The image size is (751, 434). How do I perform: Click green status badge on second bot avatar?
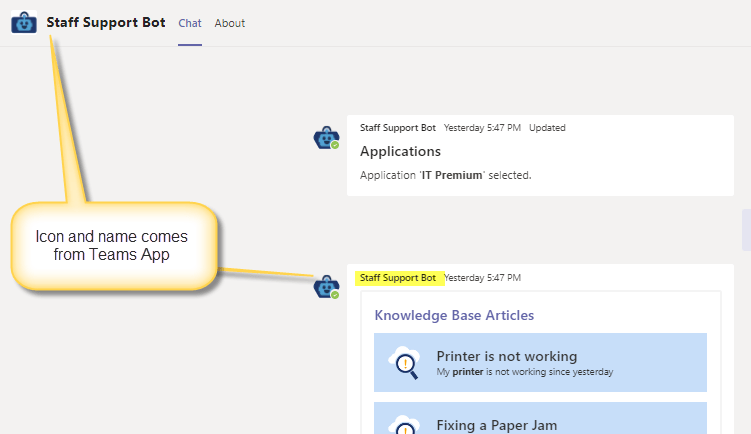(x=335, y=295)
